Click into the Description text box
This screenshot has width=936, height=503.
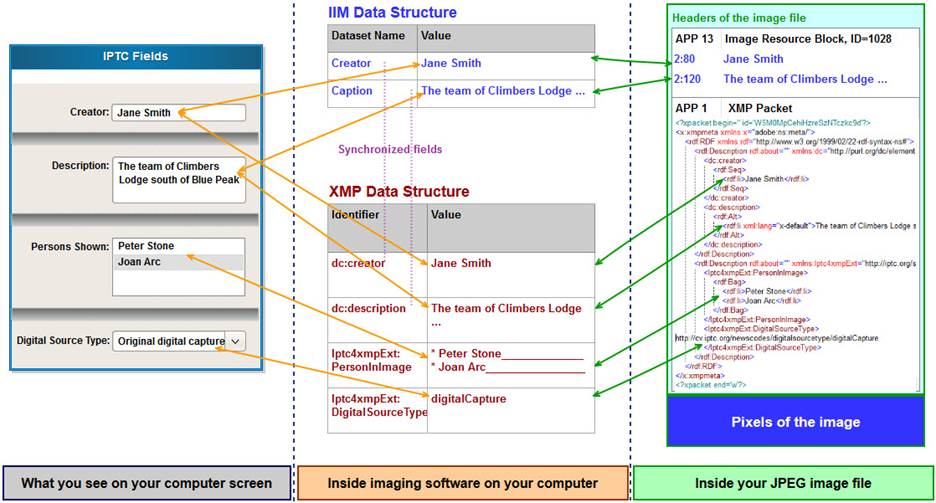click(178, 178)
